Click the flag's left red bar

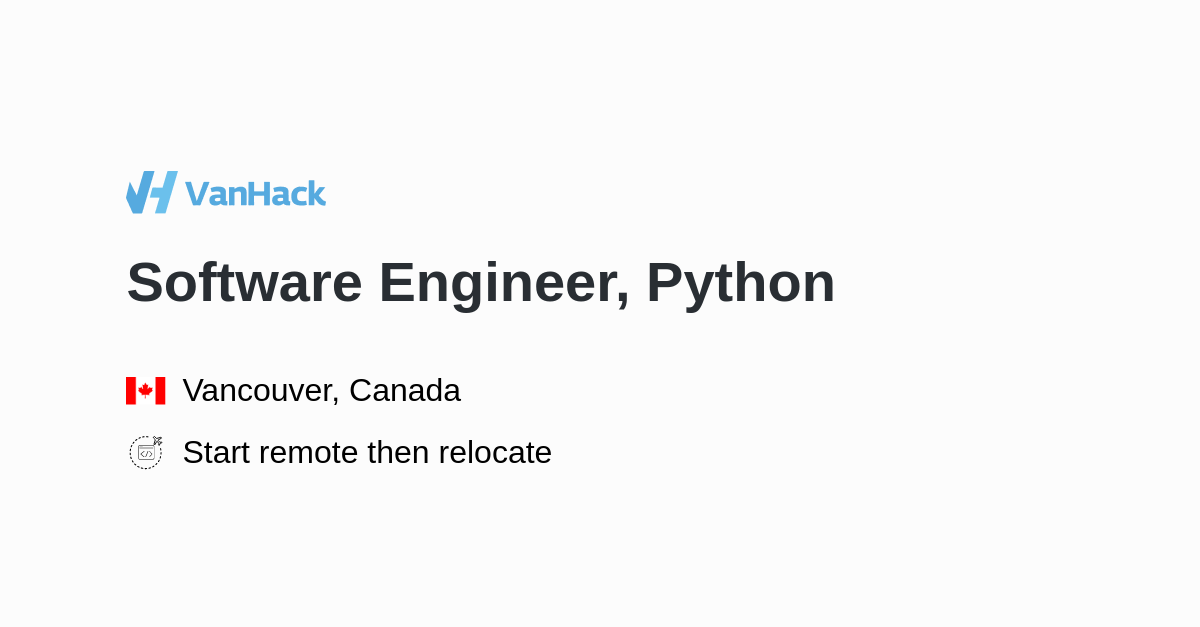pos(130,391)
